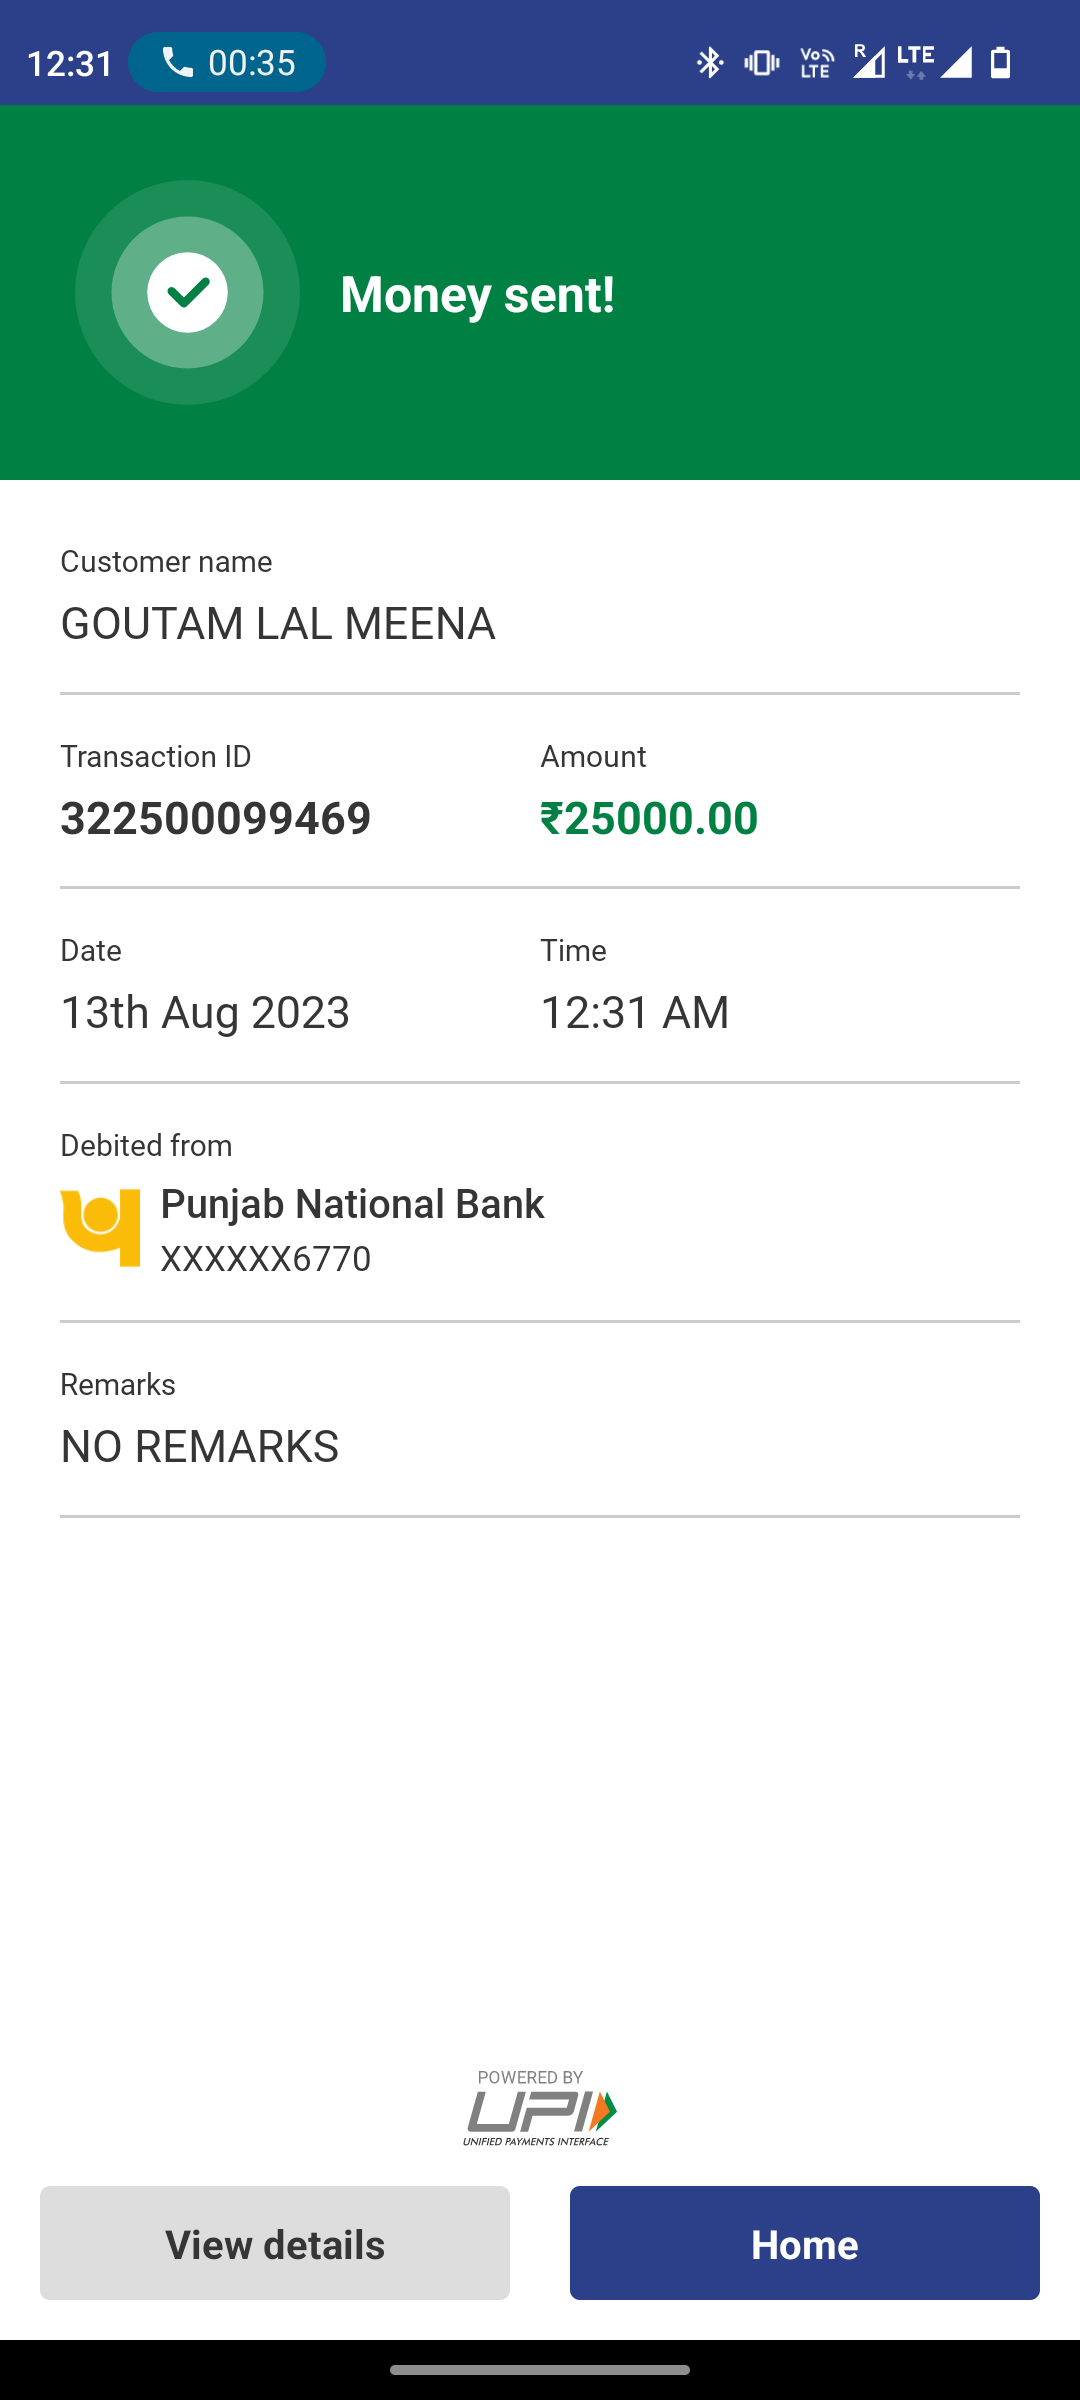Viewport: 1080px width, 2400px height.
Task: Tap the green success checkmark icon
Action: 187,293
